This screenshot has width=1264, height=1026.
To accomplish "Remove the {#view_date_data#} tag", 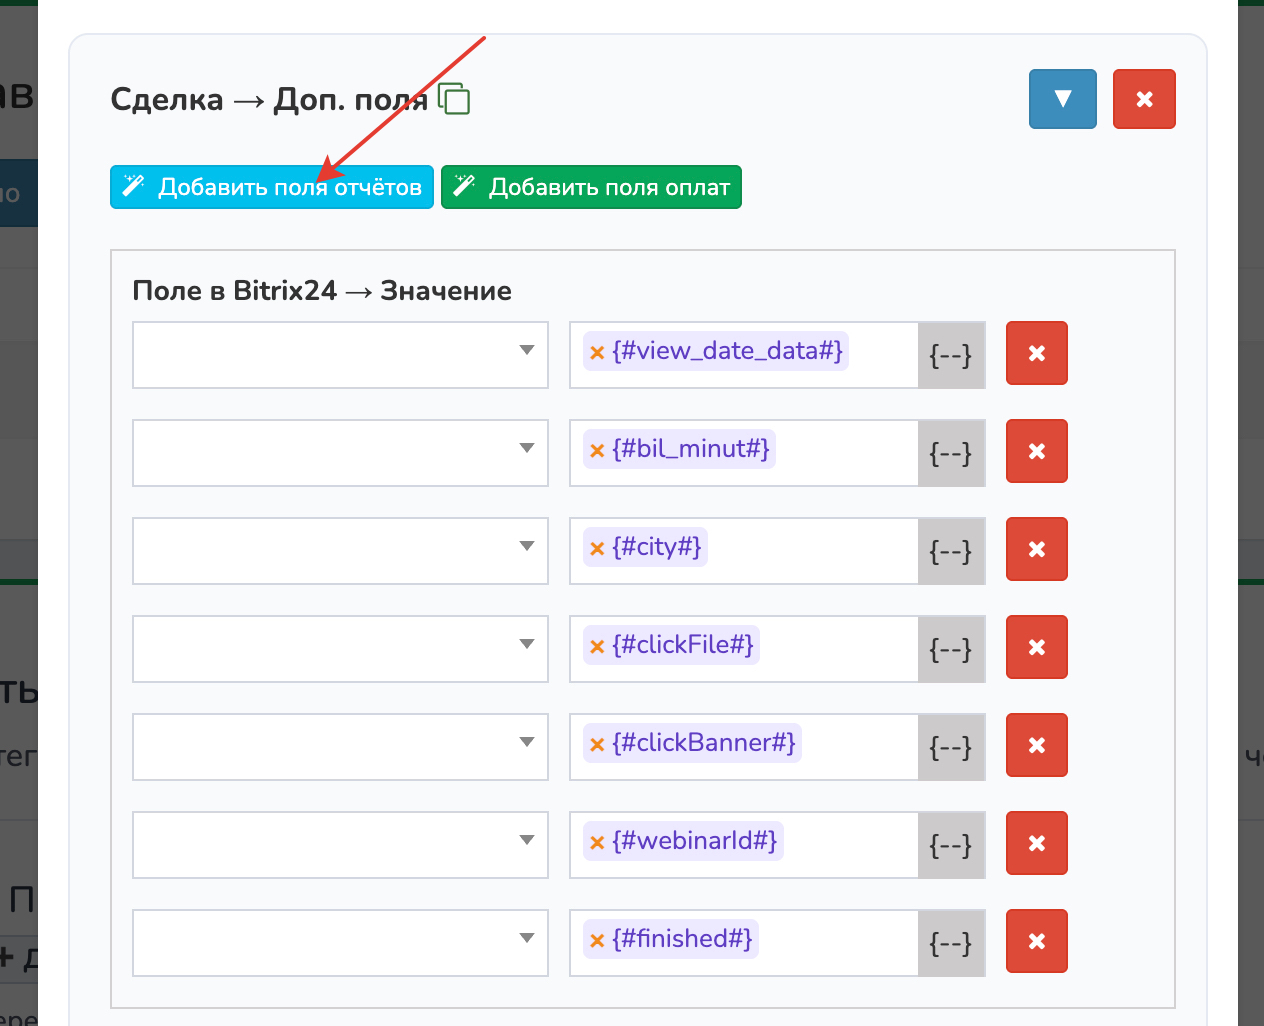I will coord(597,352).
